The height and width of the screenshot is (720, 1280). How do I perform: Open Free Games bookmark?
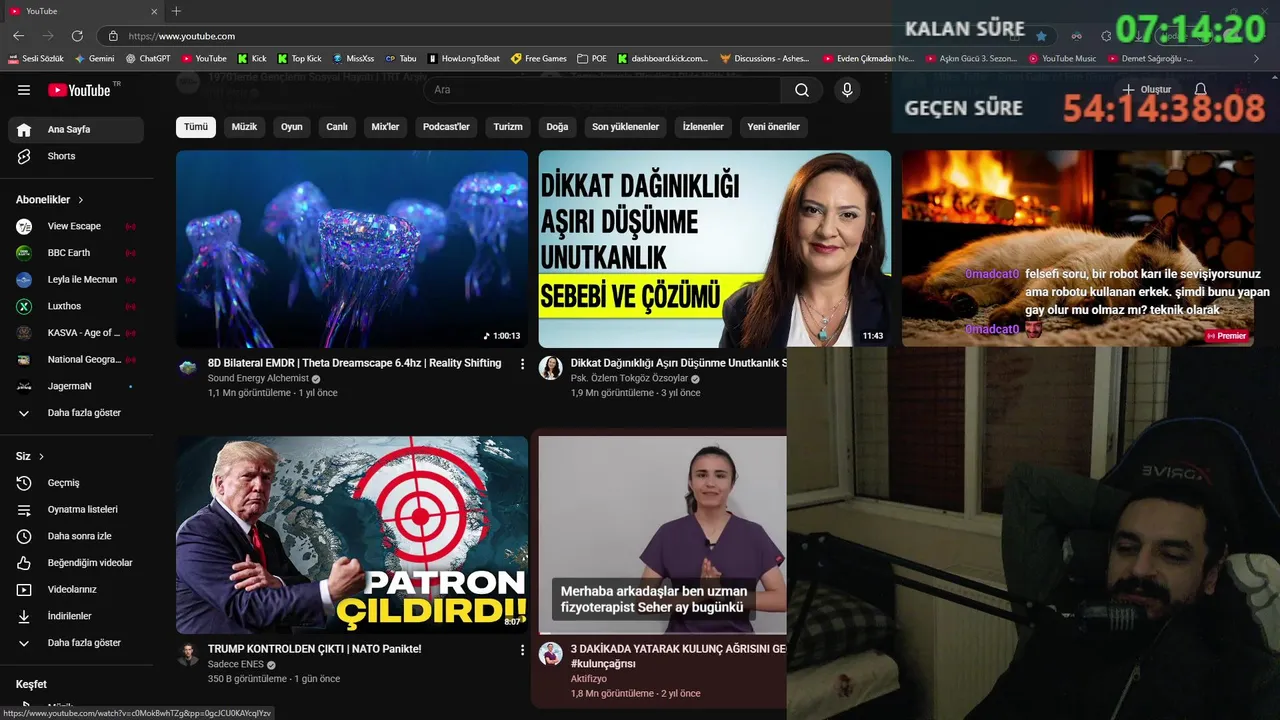point(538,59)
